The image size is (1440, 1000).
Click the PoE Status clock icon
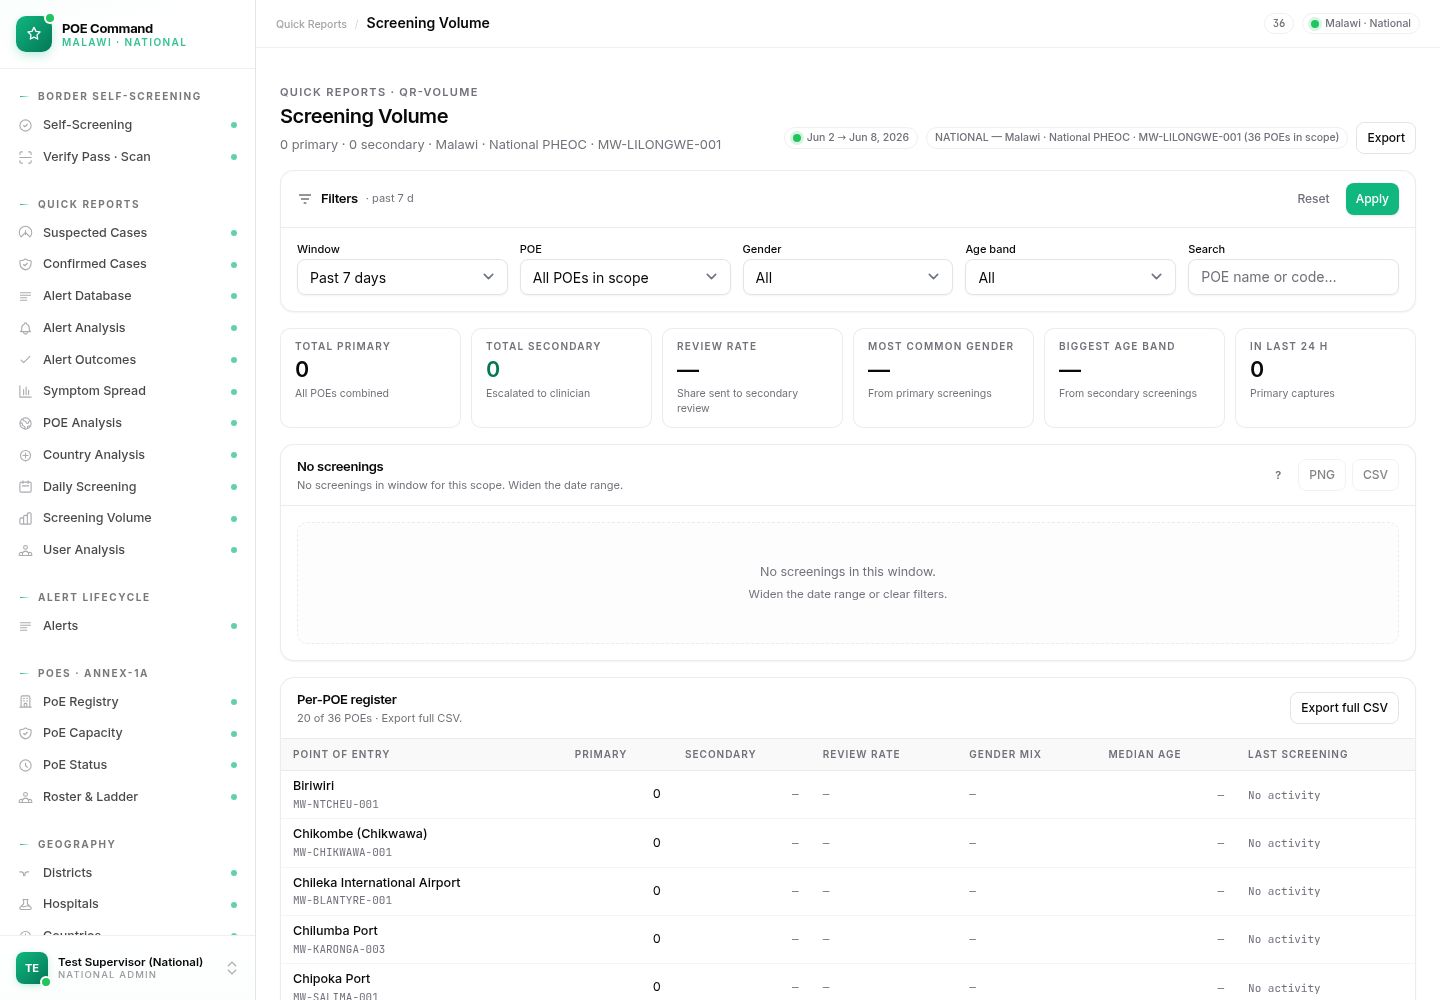coord(26,765)
